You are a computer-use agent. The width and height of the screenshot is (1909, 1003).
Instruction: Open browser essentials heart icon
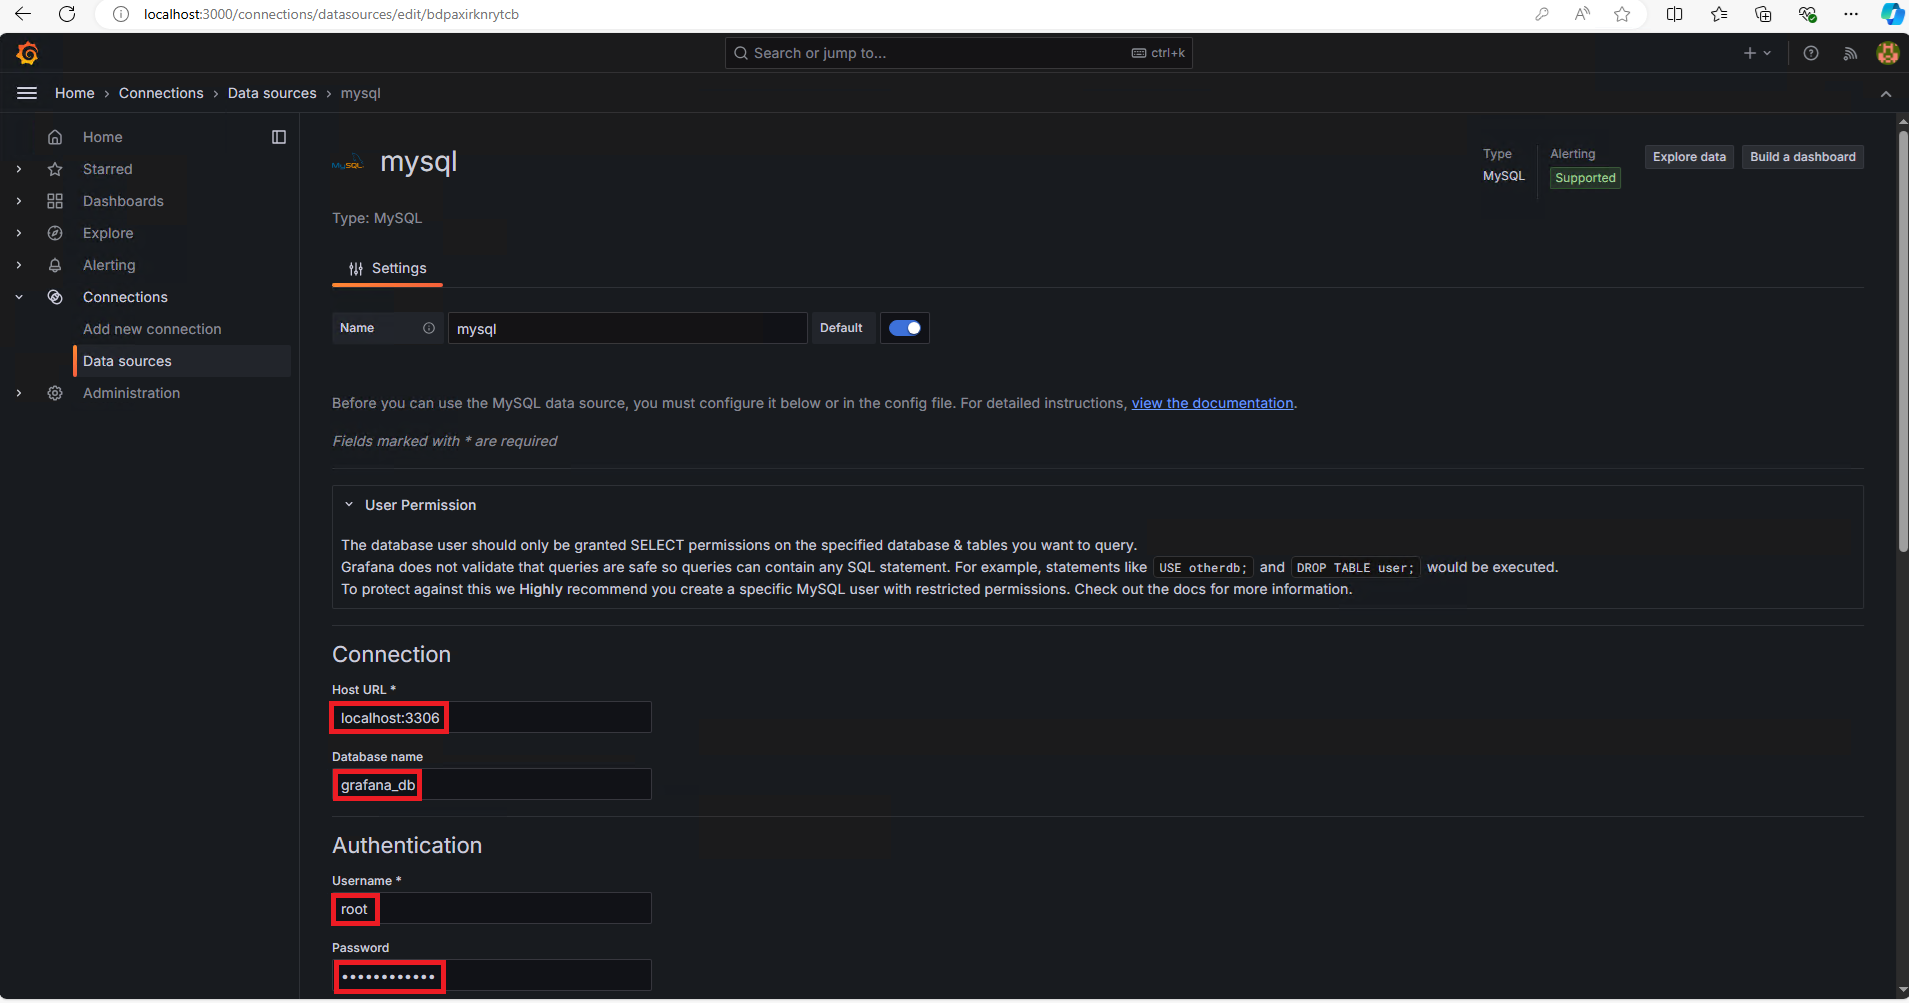click(1807, 14)
